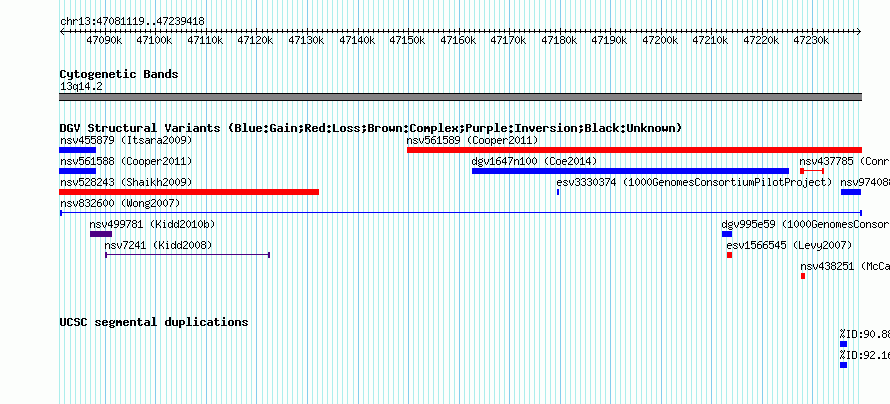Click the thin blue nsv832600 span line

461,213
